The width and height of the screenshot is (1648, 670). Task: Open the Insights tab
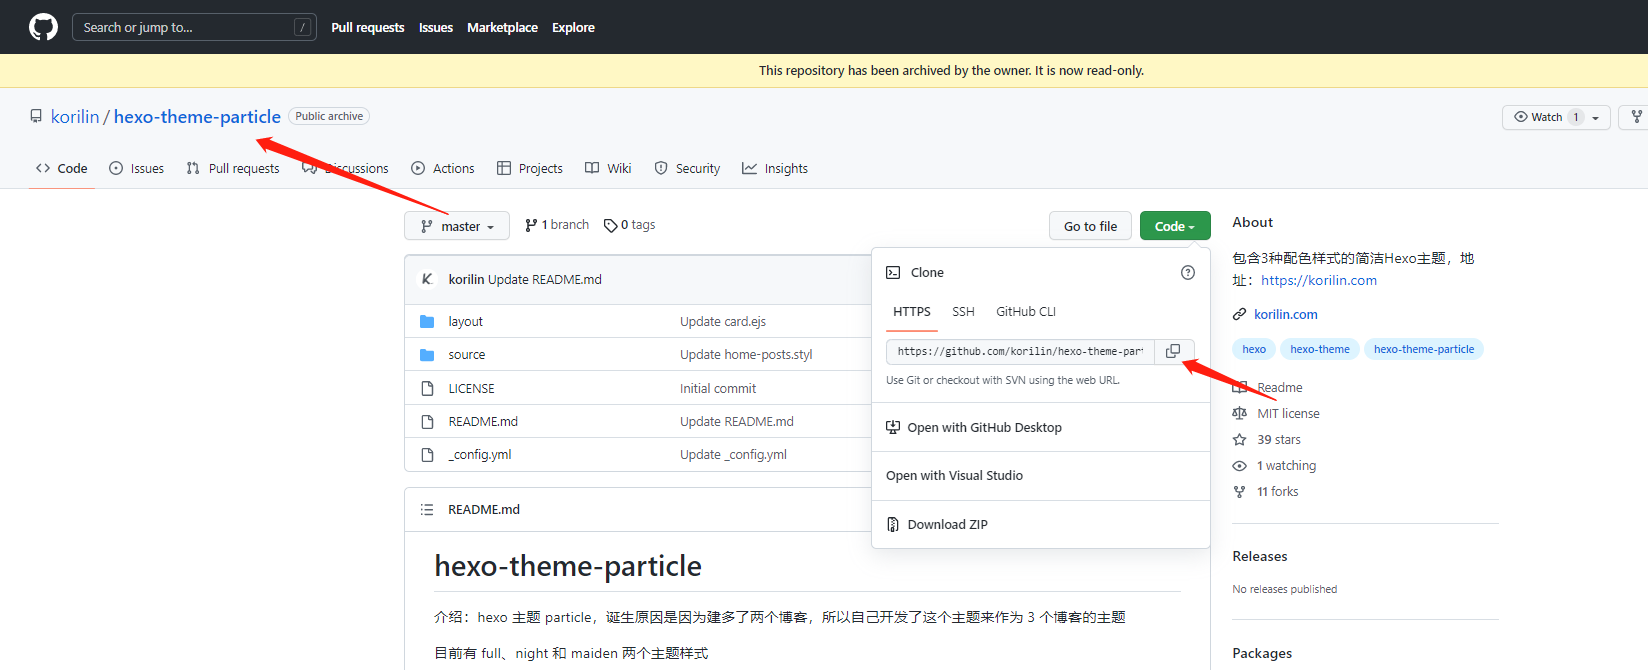[775, 168]
